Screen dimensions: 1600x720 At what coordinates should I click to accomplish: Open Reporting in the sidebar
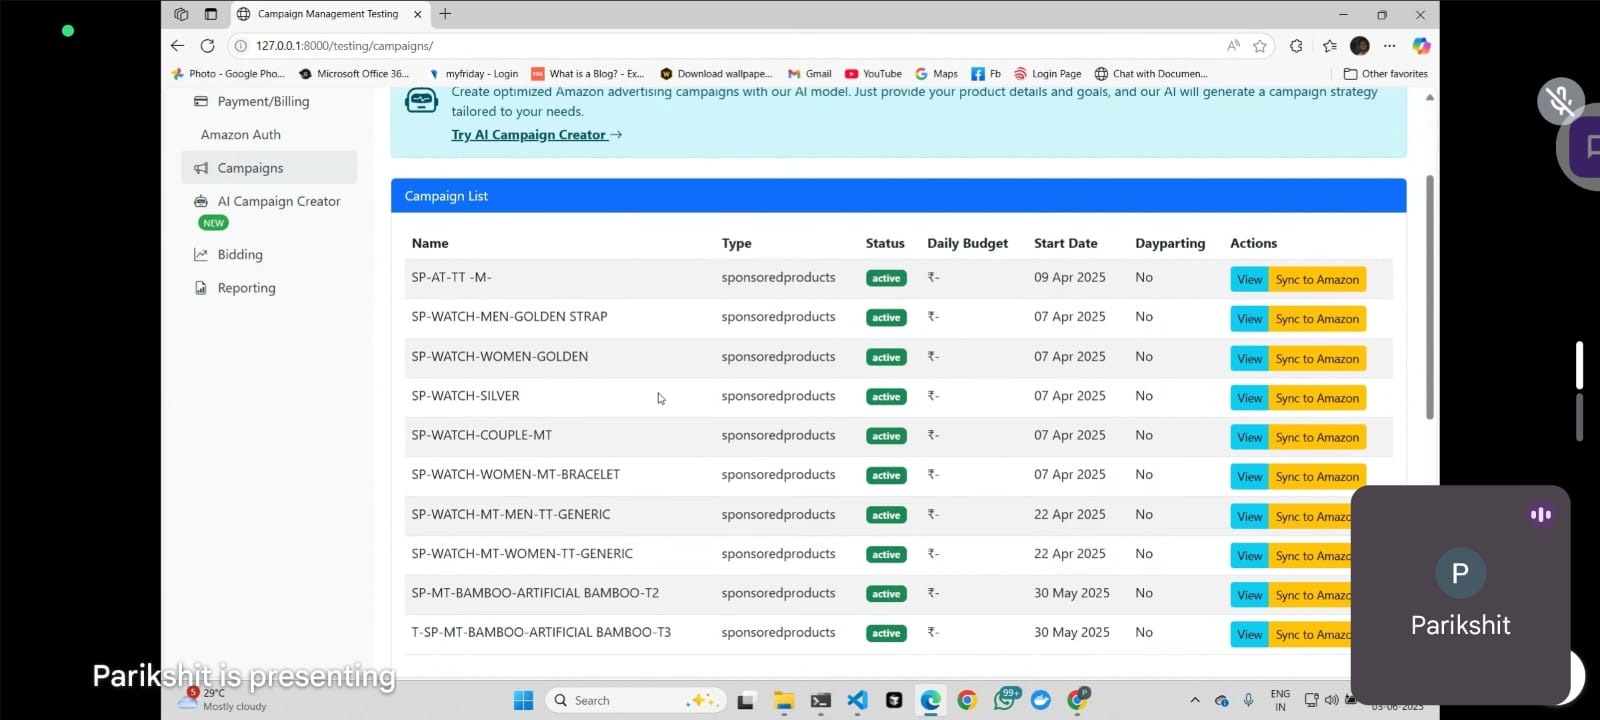[x=246, y=288]
